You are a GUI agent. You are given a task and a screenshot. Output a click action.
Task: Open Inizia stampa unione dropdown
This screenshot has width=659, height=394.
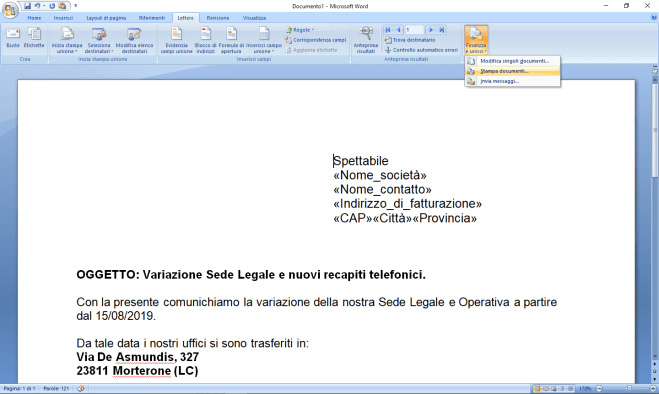67,40
